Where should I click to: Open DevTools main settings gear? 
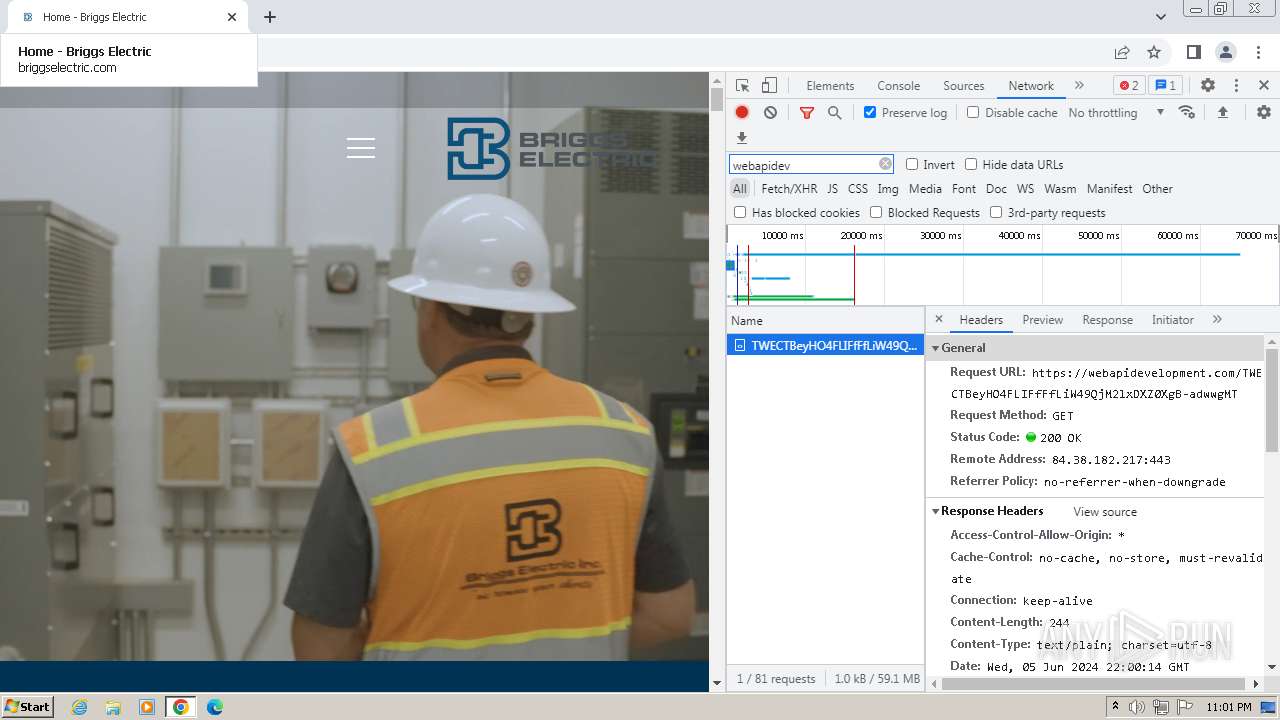[1208, 86]
